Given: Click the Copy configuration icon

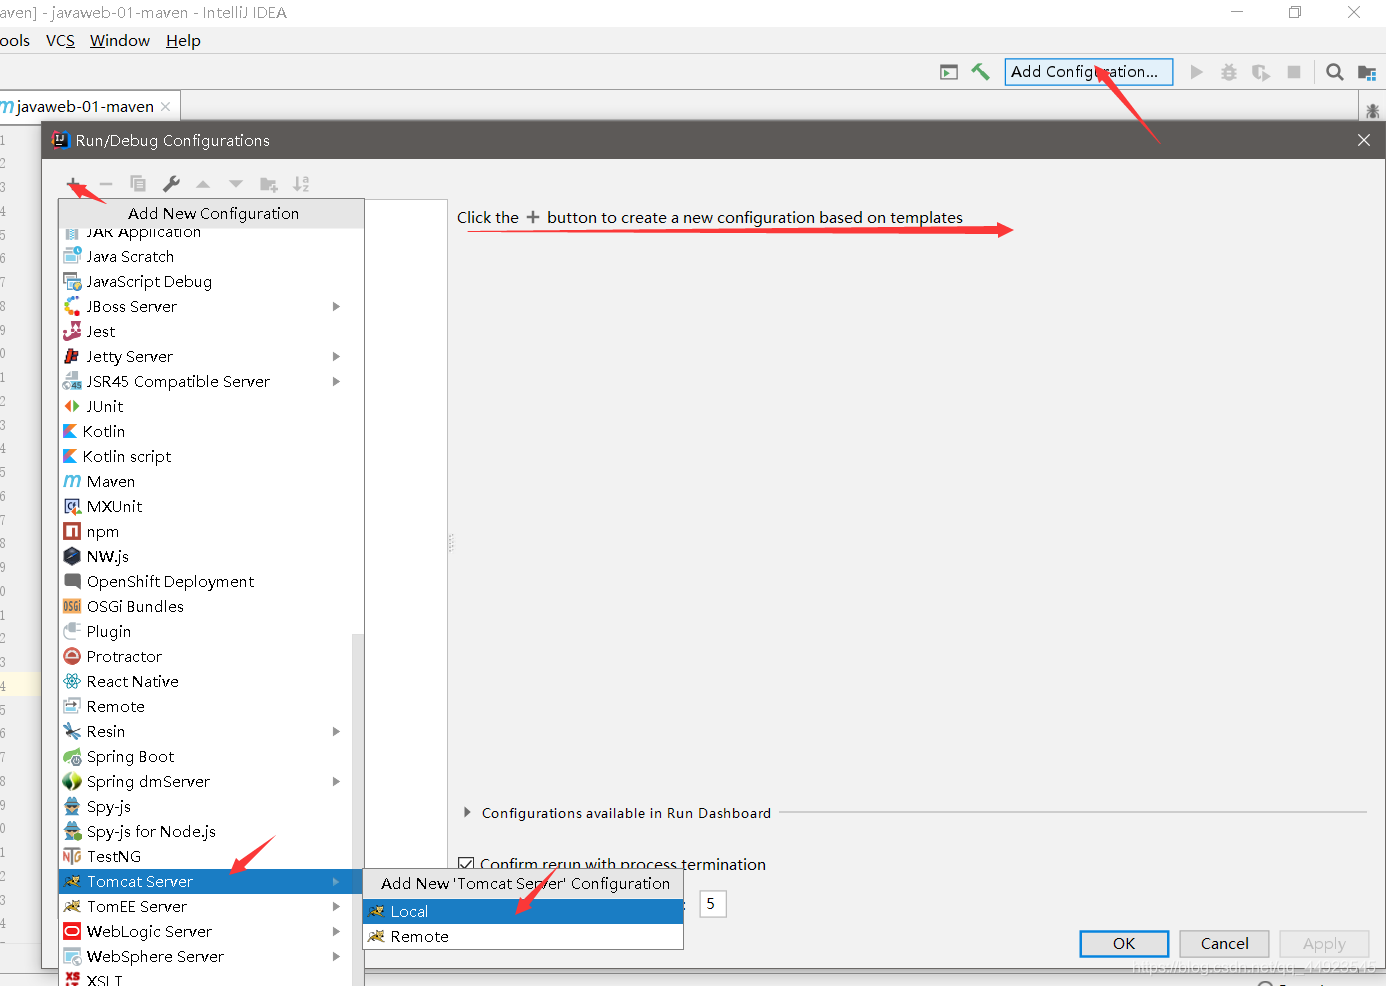Looking at the screenshot, I should click(x=138, y=184).
